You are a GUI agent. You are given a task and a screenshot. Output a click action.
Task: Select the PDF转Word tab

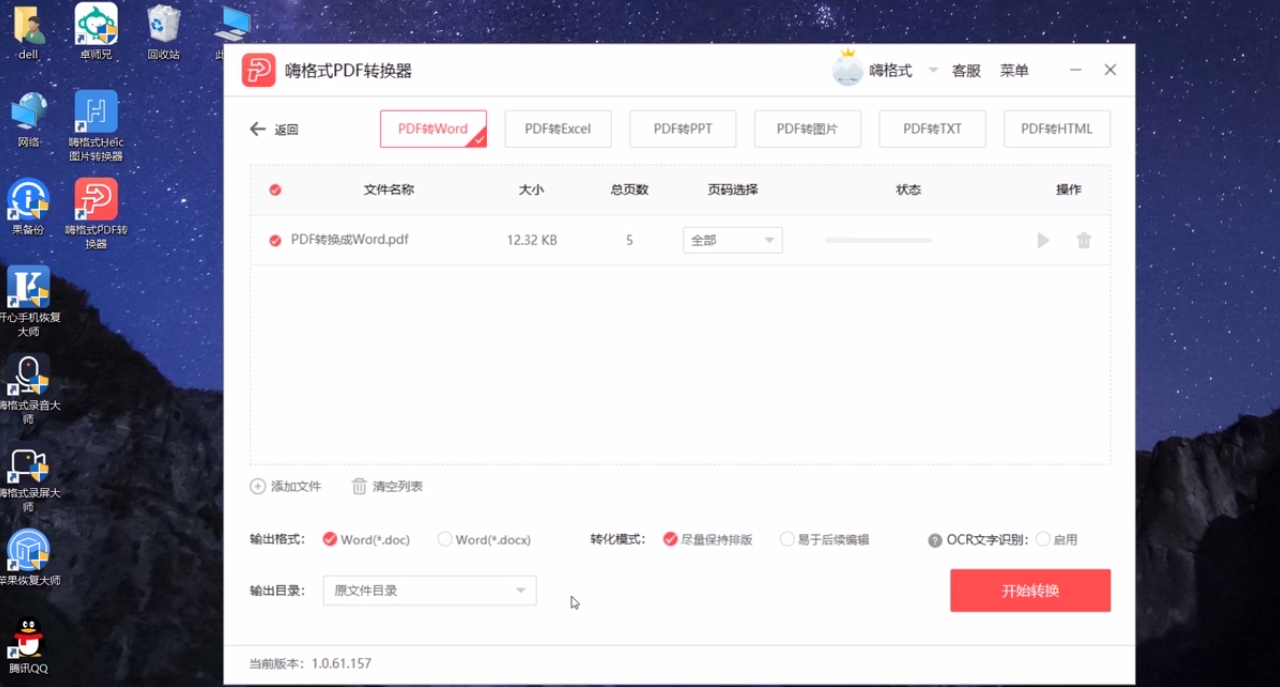pyautogui.click(x=433, y=129)
